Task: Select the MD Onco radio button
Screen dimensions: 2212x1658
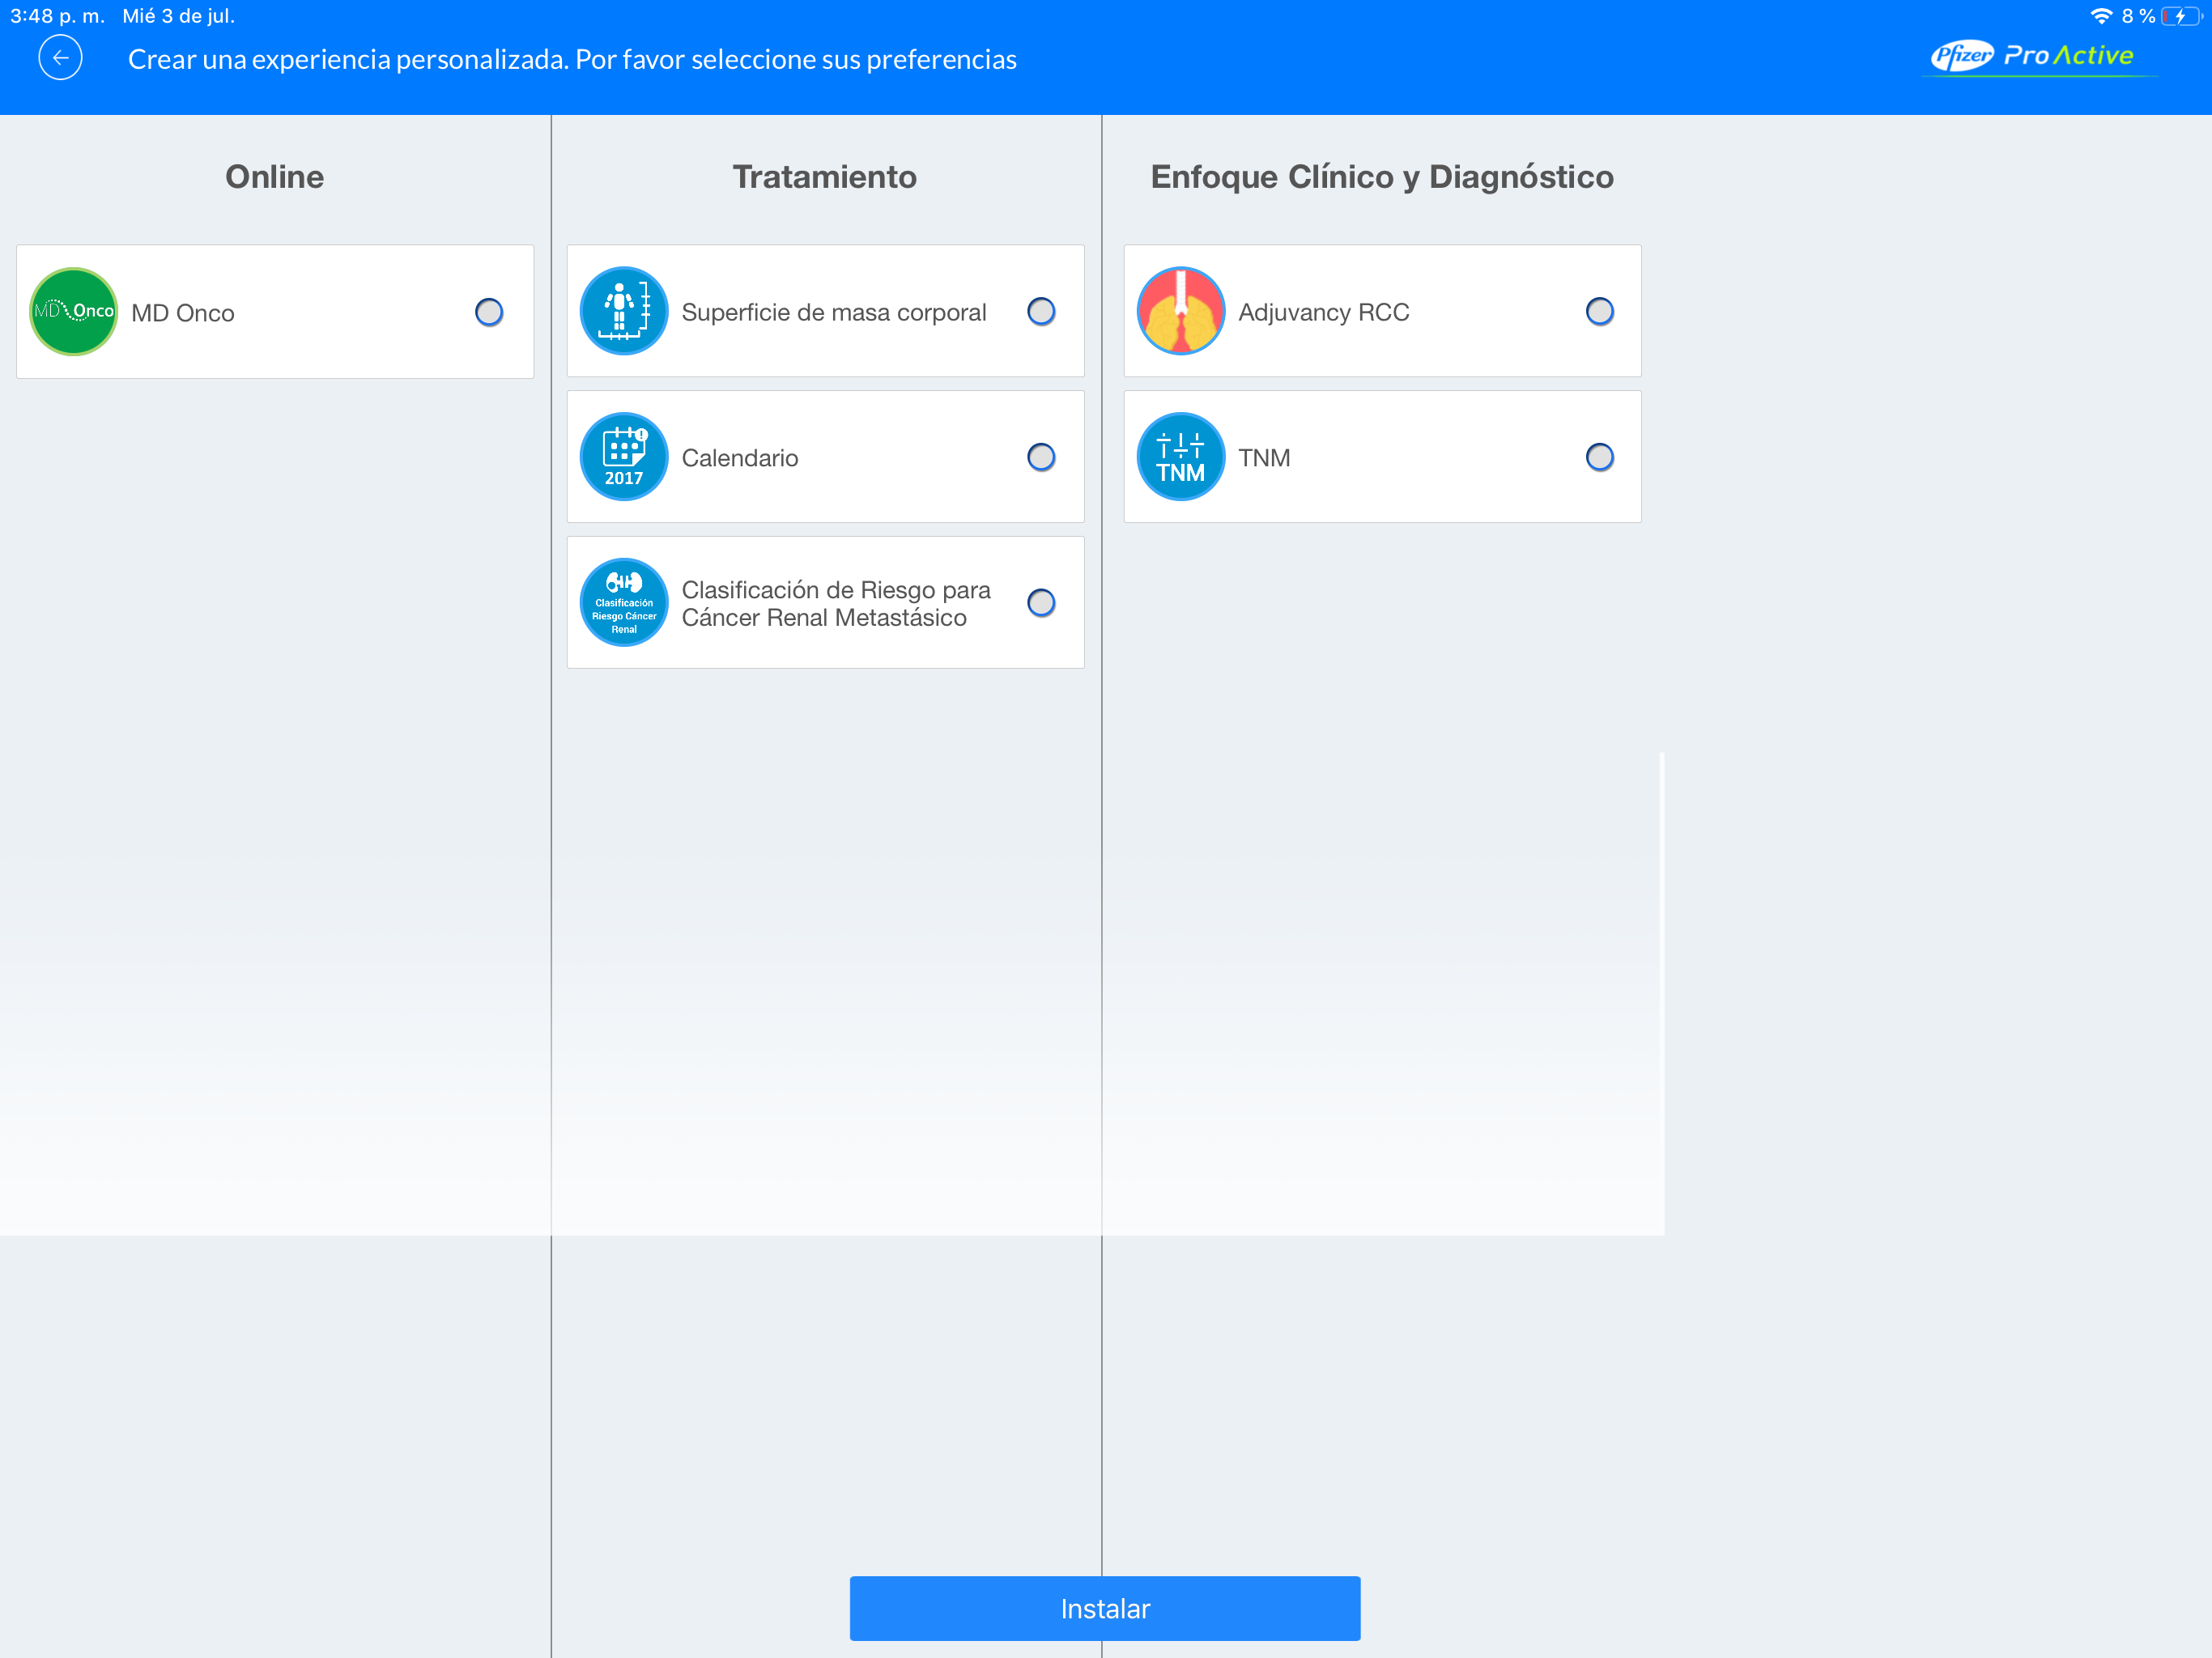Action: click(x=489, y=312)
